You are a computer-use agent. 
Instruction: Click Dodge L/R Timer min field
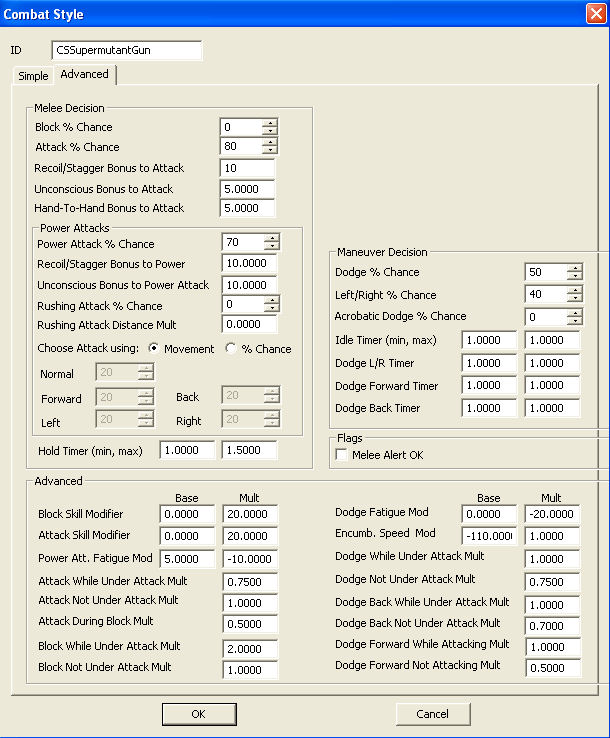pyautogui.click(x=490, y=363)
